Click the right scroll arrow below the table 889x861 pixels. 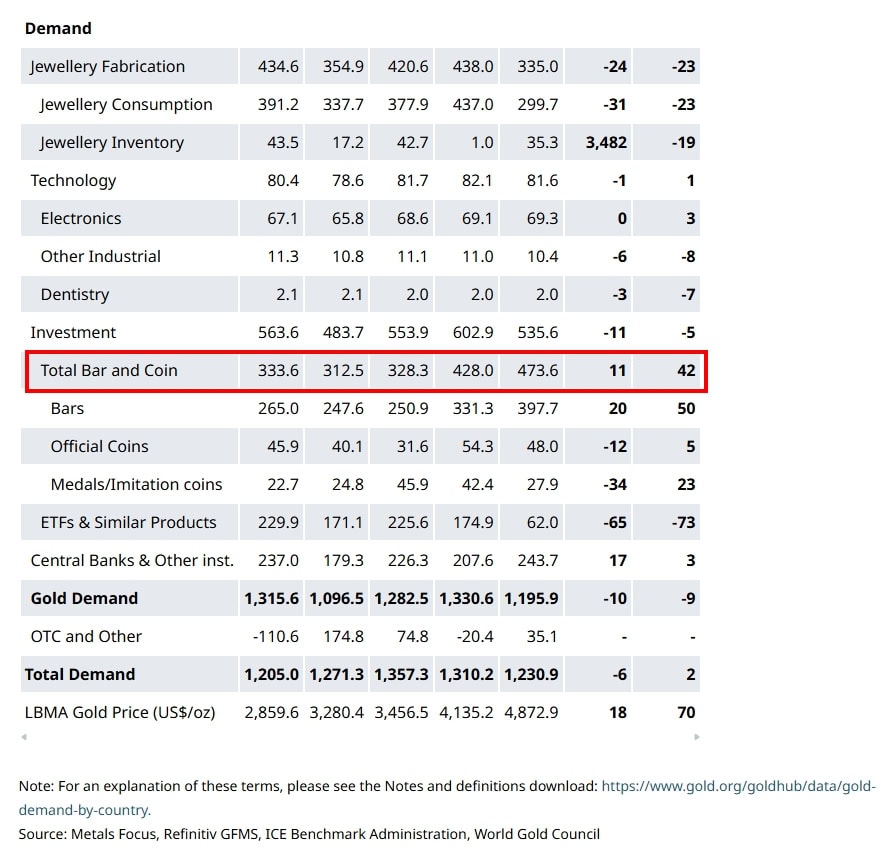coord(696,737)
